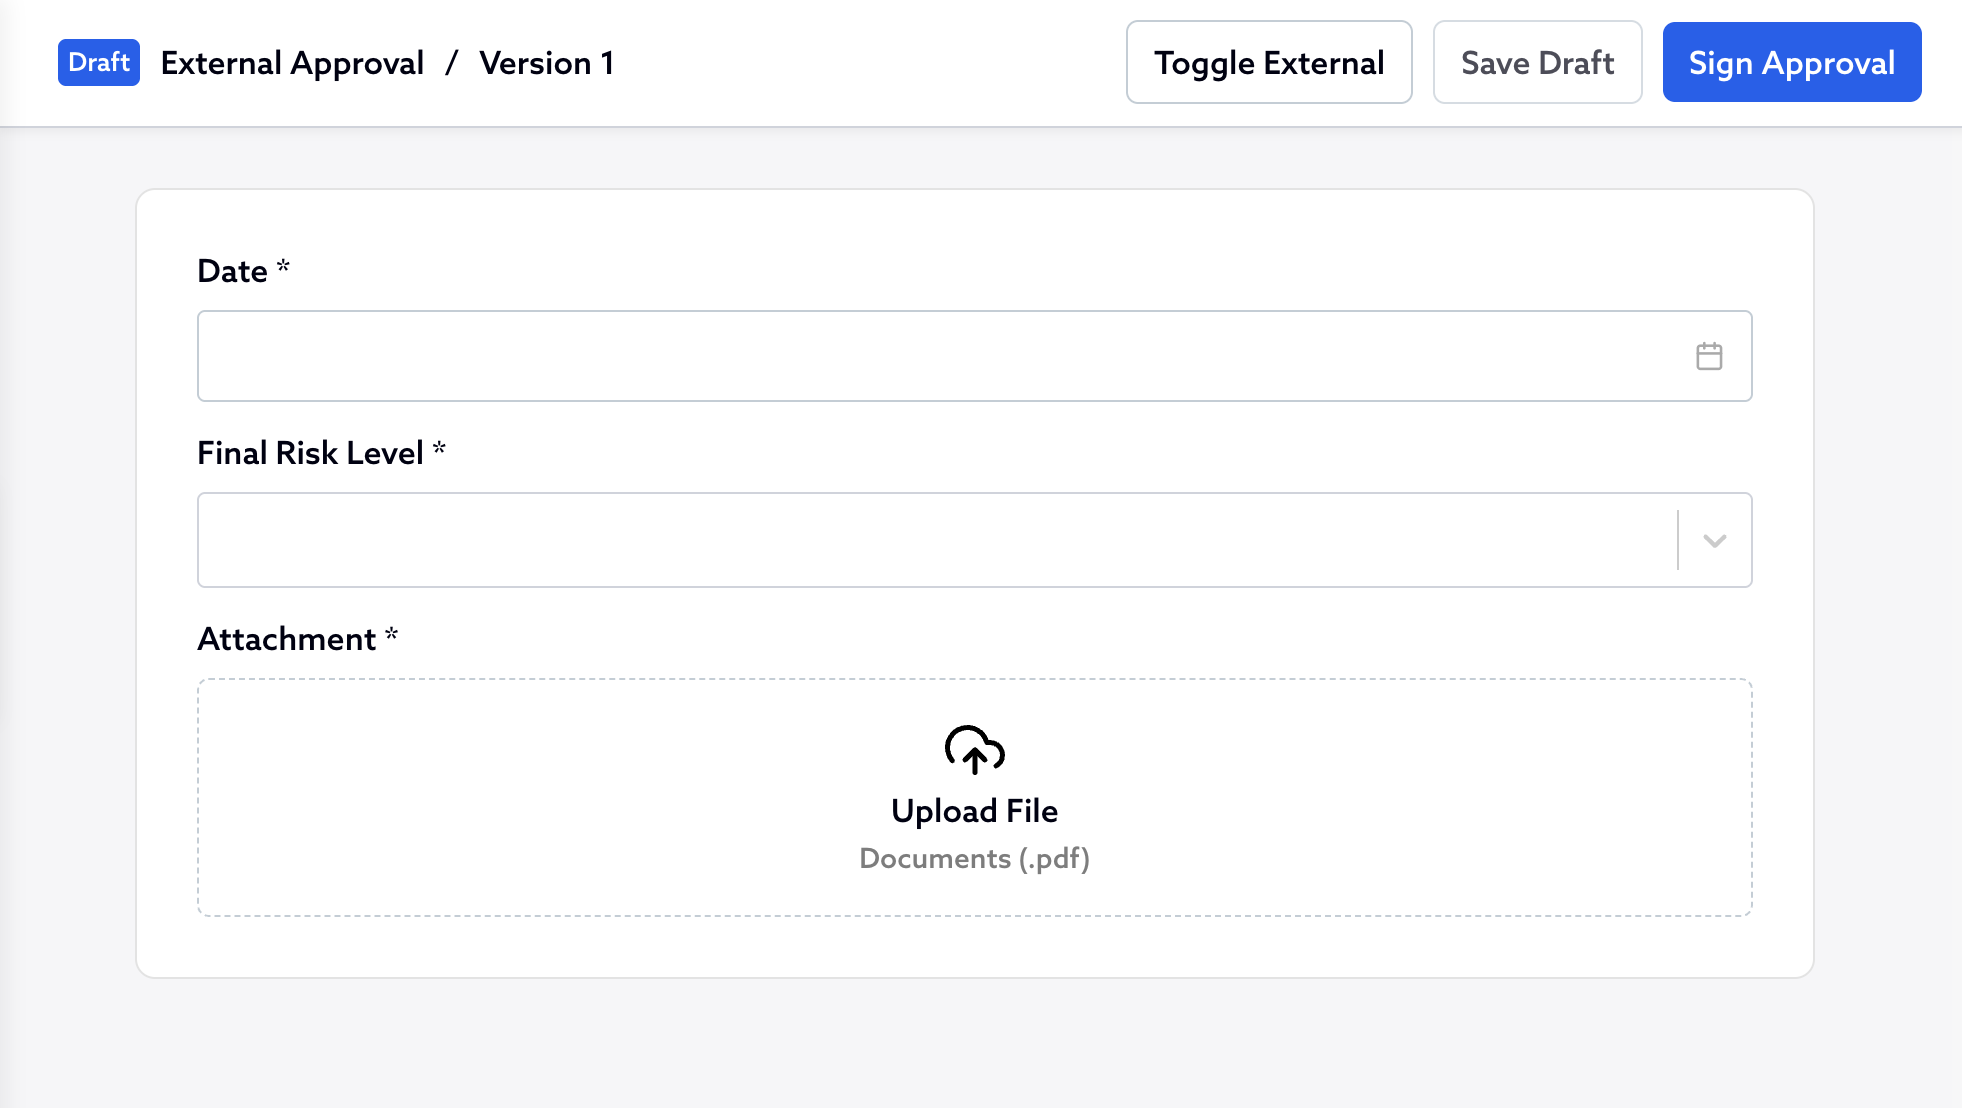The height and width of the screenshot is (1108, 1962).
Task: Click the breadcrumb slash separator
Action: pos(452,63)
